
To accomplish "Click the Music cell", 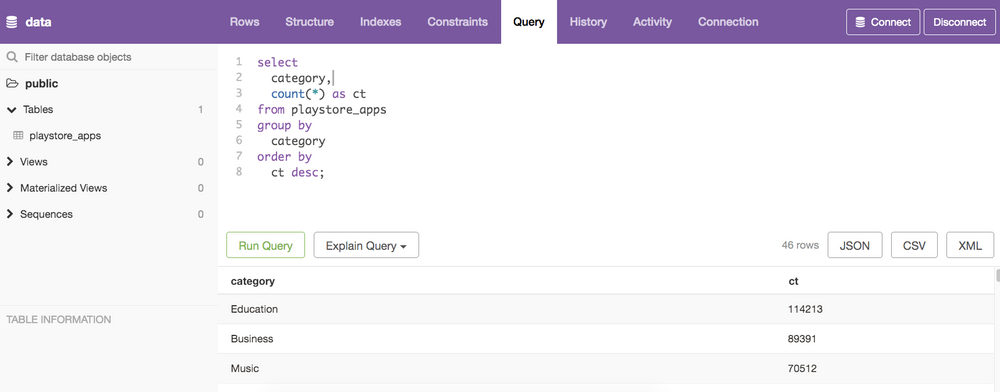I will (245, 368).
